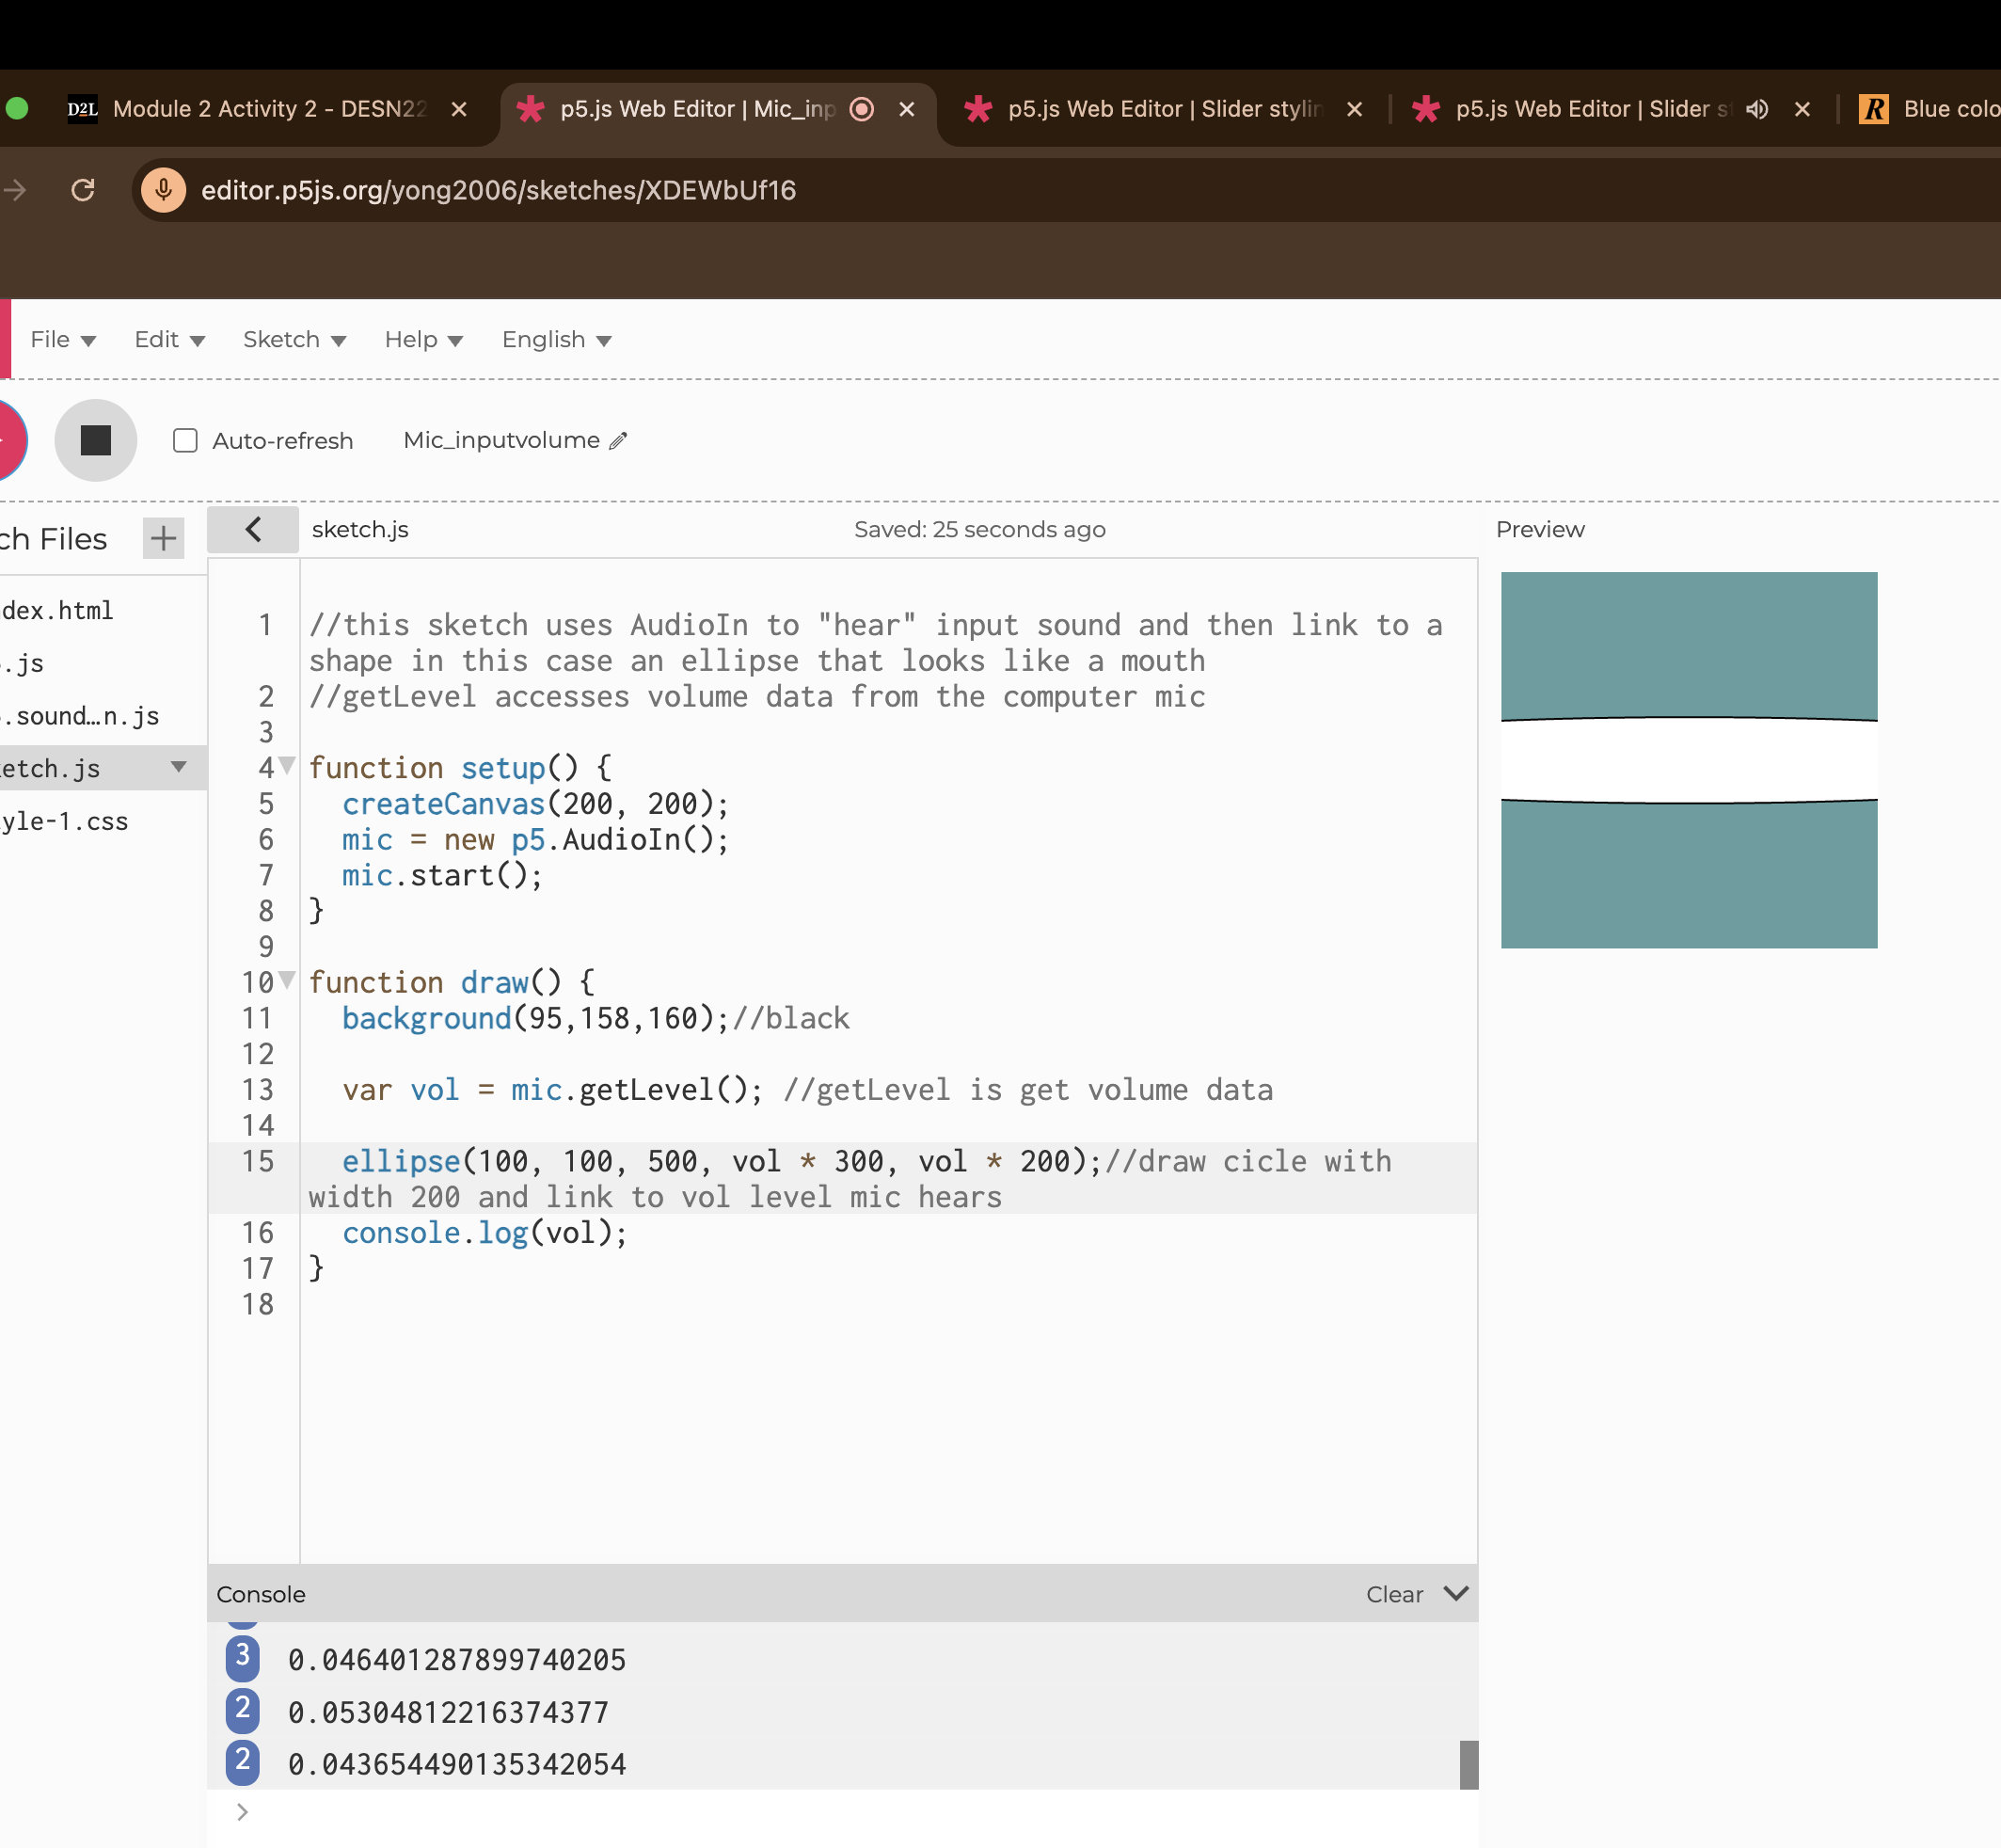The height and width of the screenshot is (1848, 2001).
Task: Clear the console output
Action: click(1394, 1594)
